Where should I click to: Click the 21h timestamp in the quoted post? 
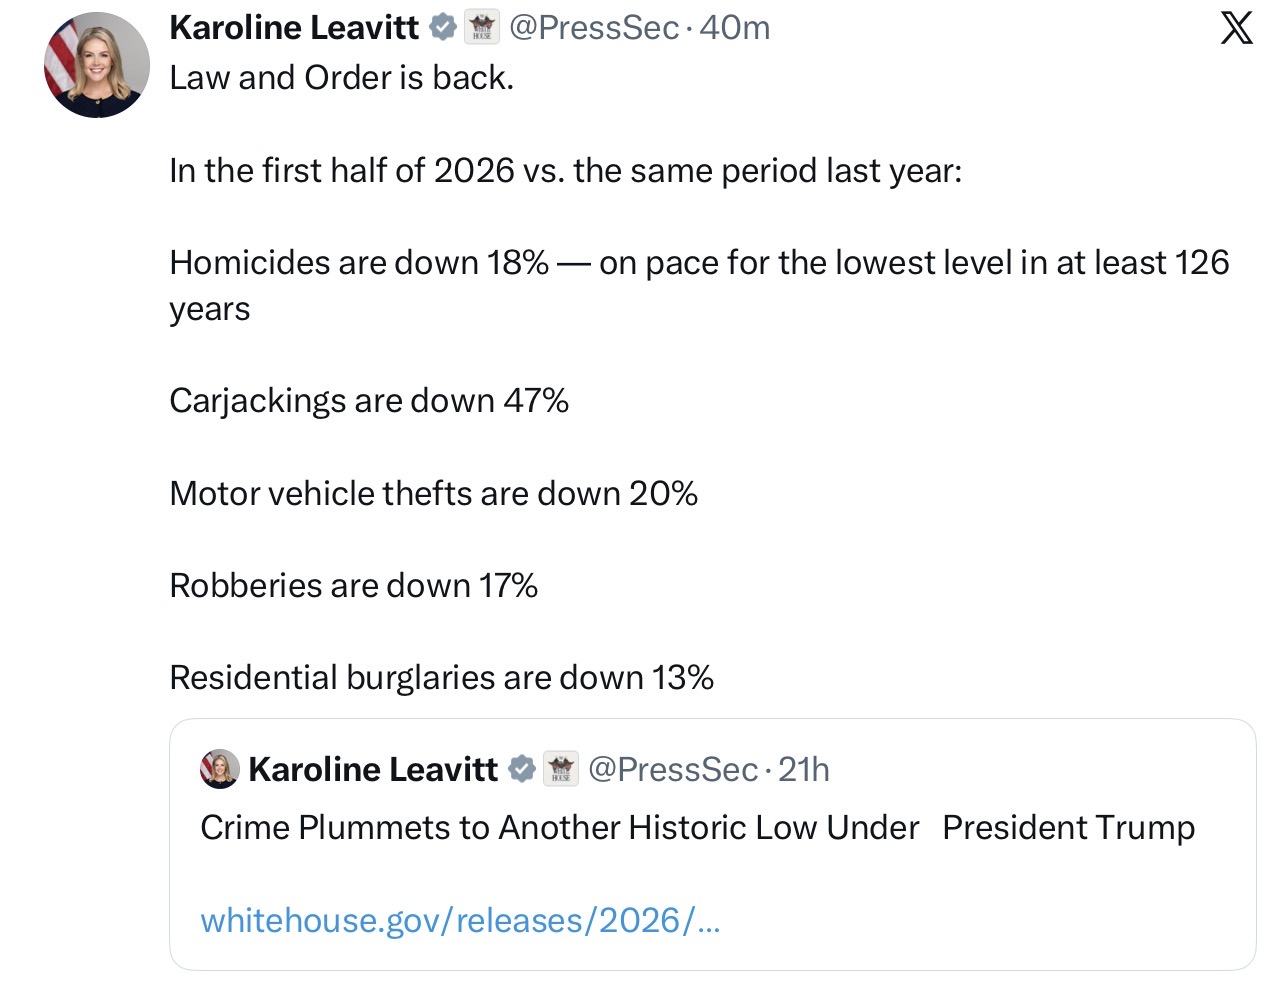[804, 769]
